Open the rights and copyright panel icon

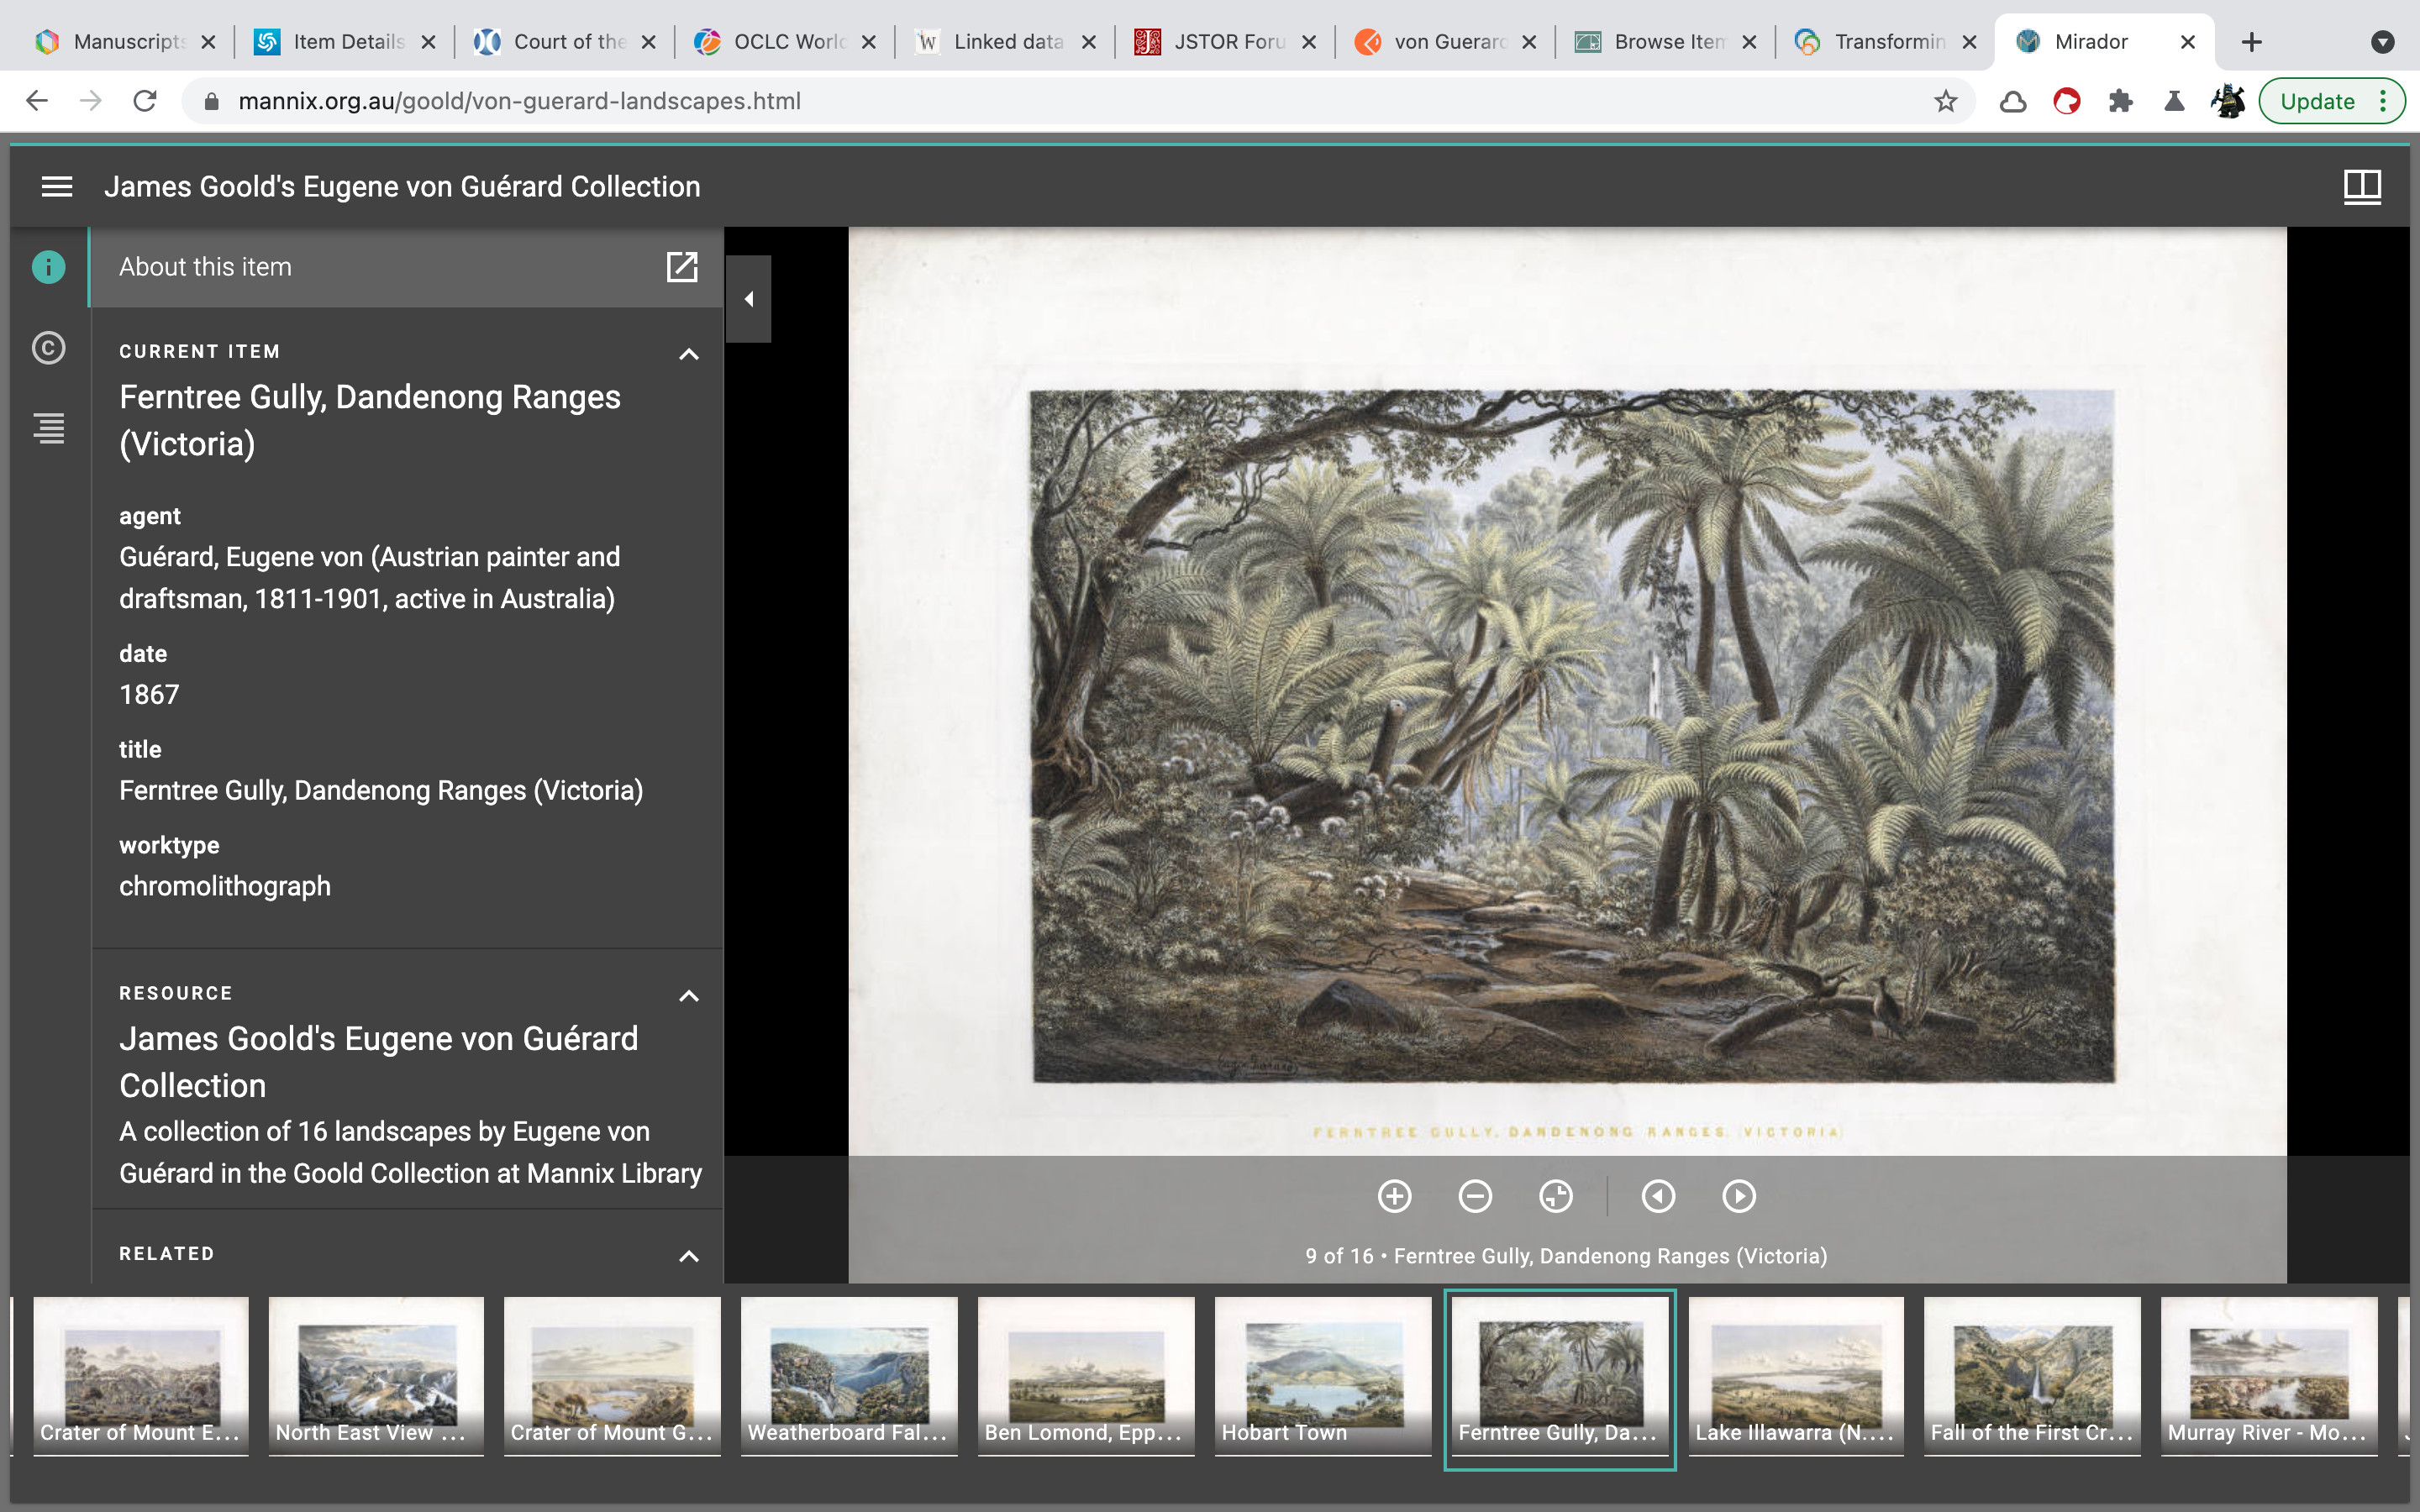pyautogui.click(x=49, y=348)
